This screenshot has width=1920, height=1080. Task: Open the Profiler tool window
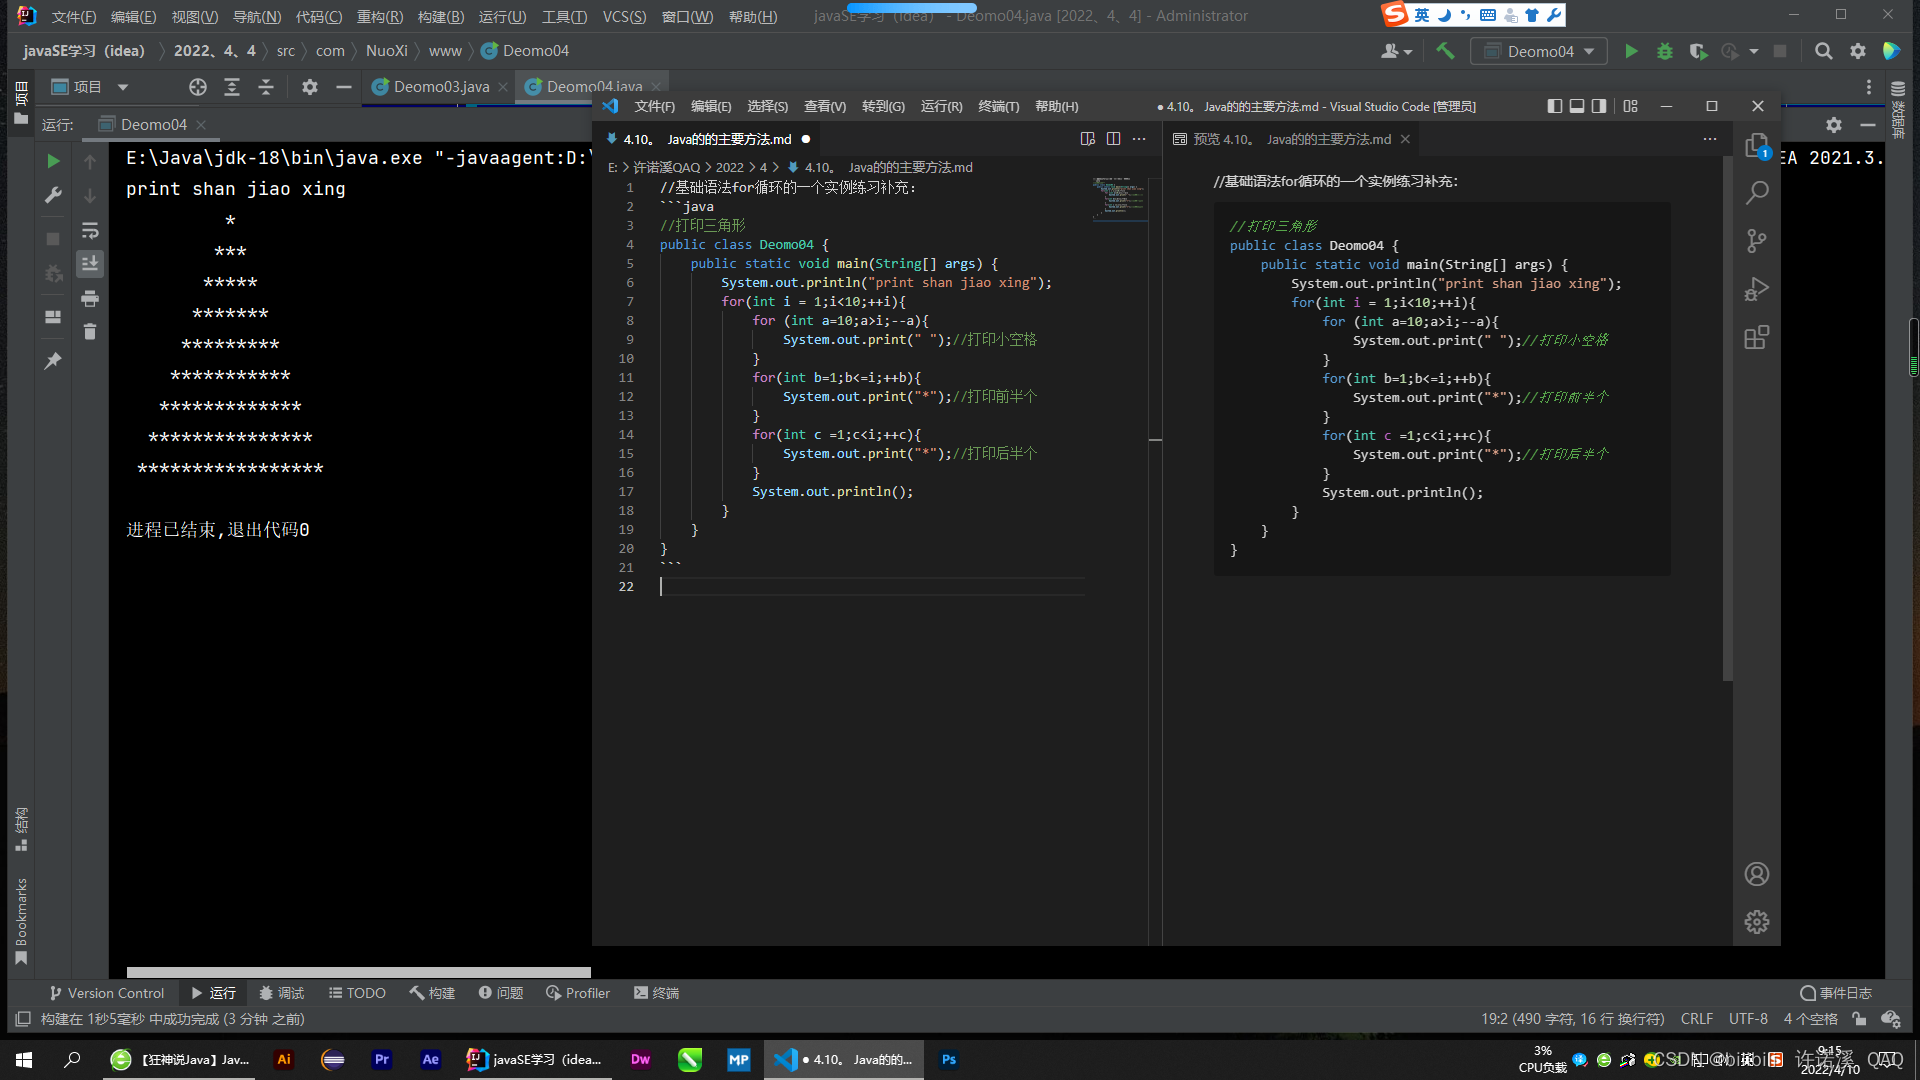tap(578, 993)
